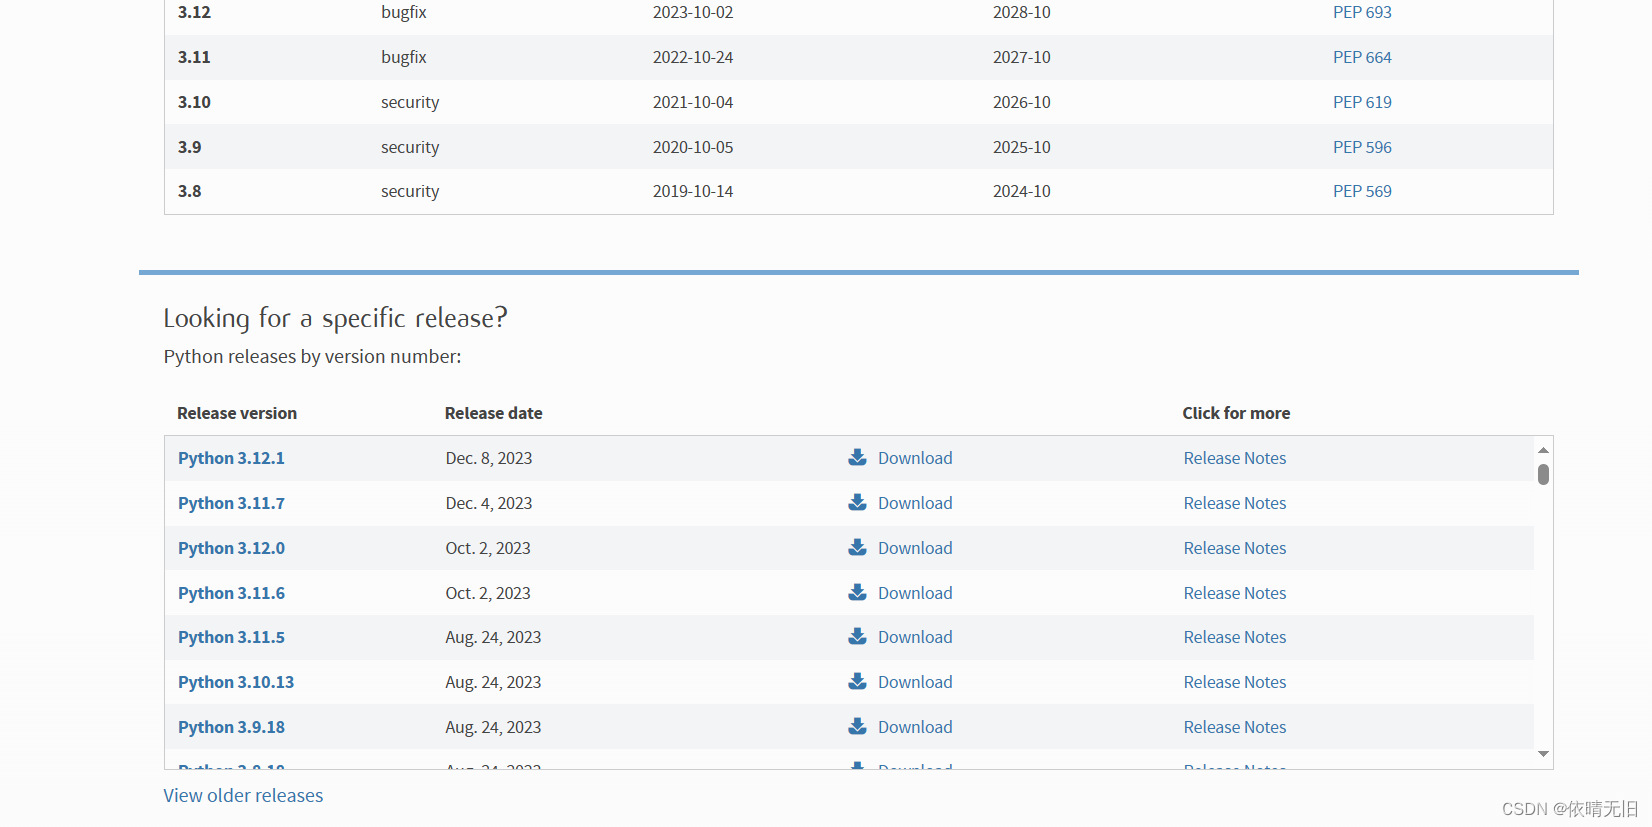
Task: Click Download text for Python 3.10.13
Action: 915,682
